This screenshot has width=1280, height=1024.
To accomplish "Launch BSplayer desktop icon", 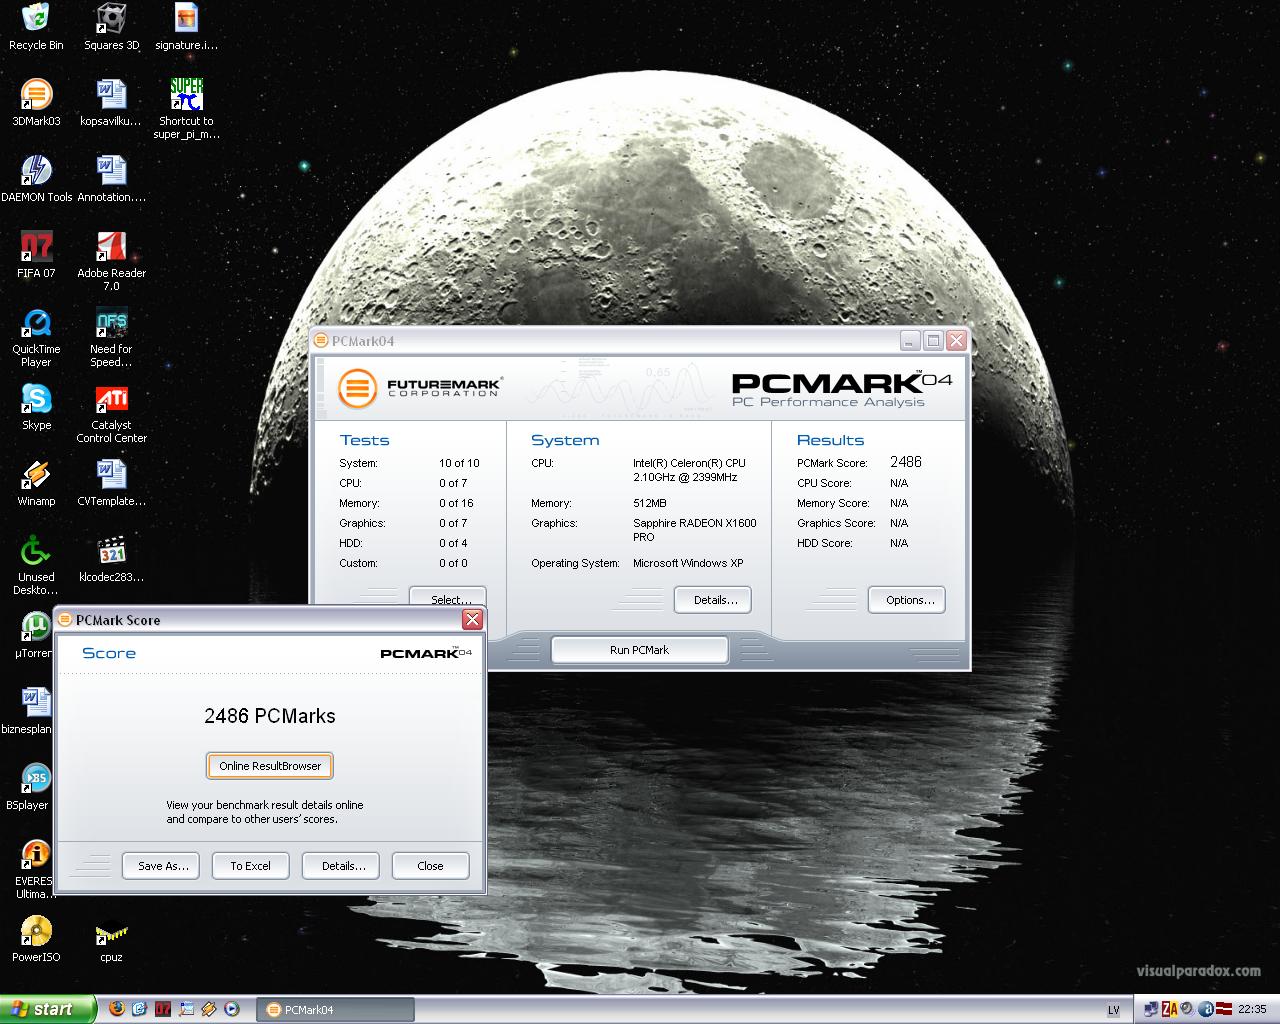I will click(x=30, y=787).
